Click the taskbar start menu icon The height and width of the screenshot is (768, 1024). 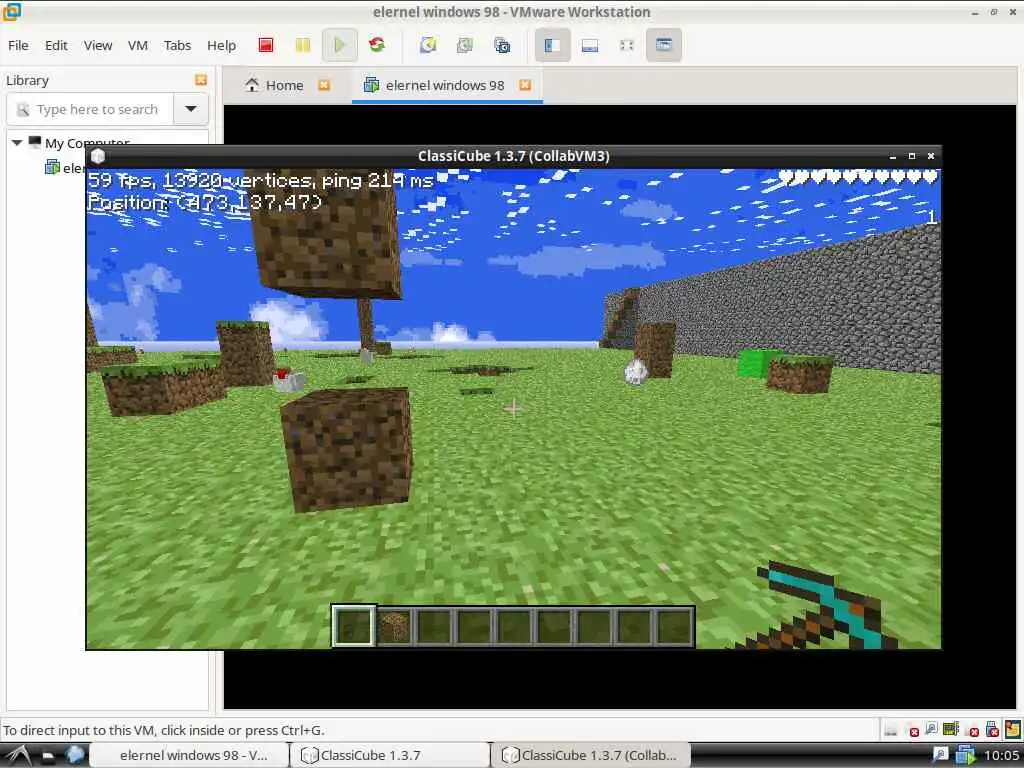pyautogui.click(x=18, y=756)
